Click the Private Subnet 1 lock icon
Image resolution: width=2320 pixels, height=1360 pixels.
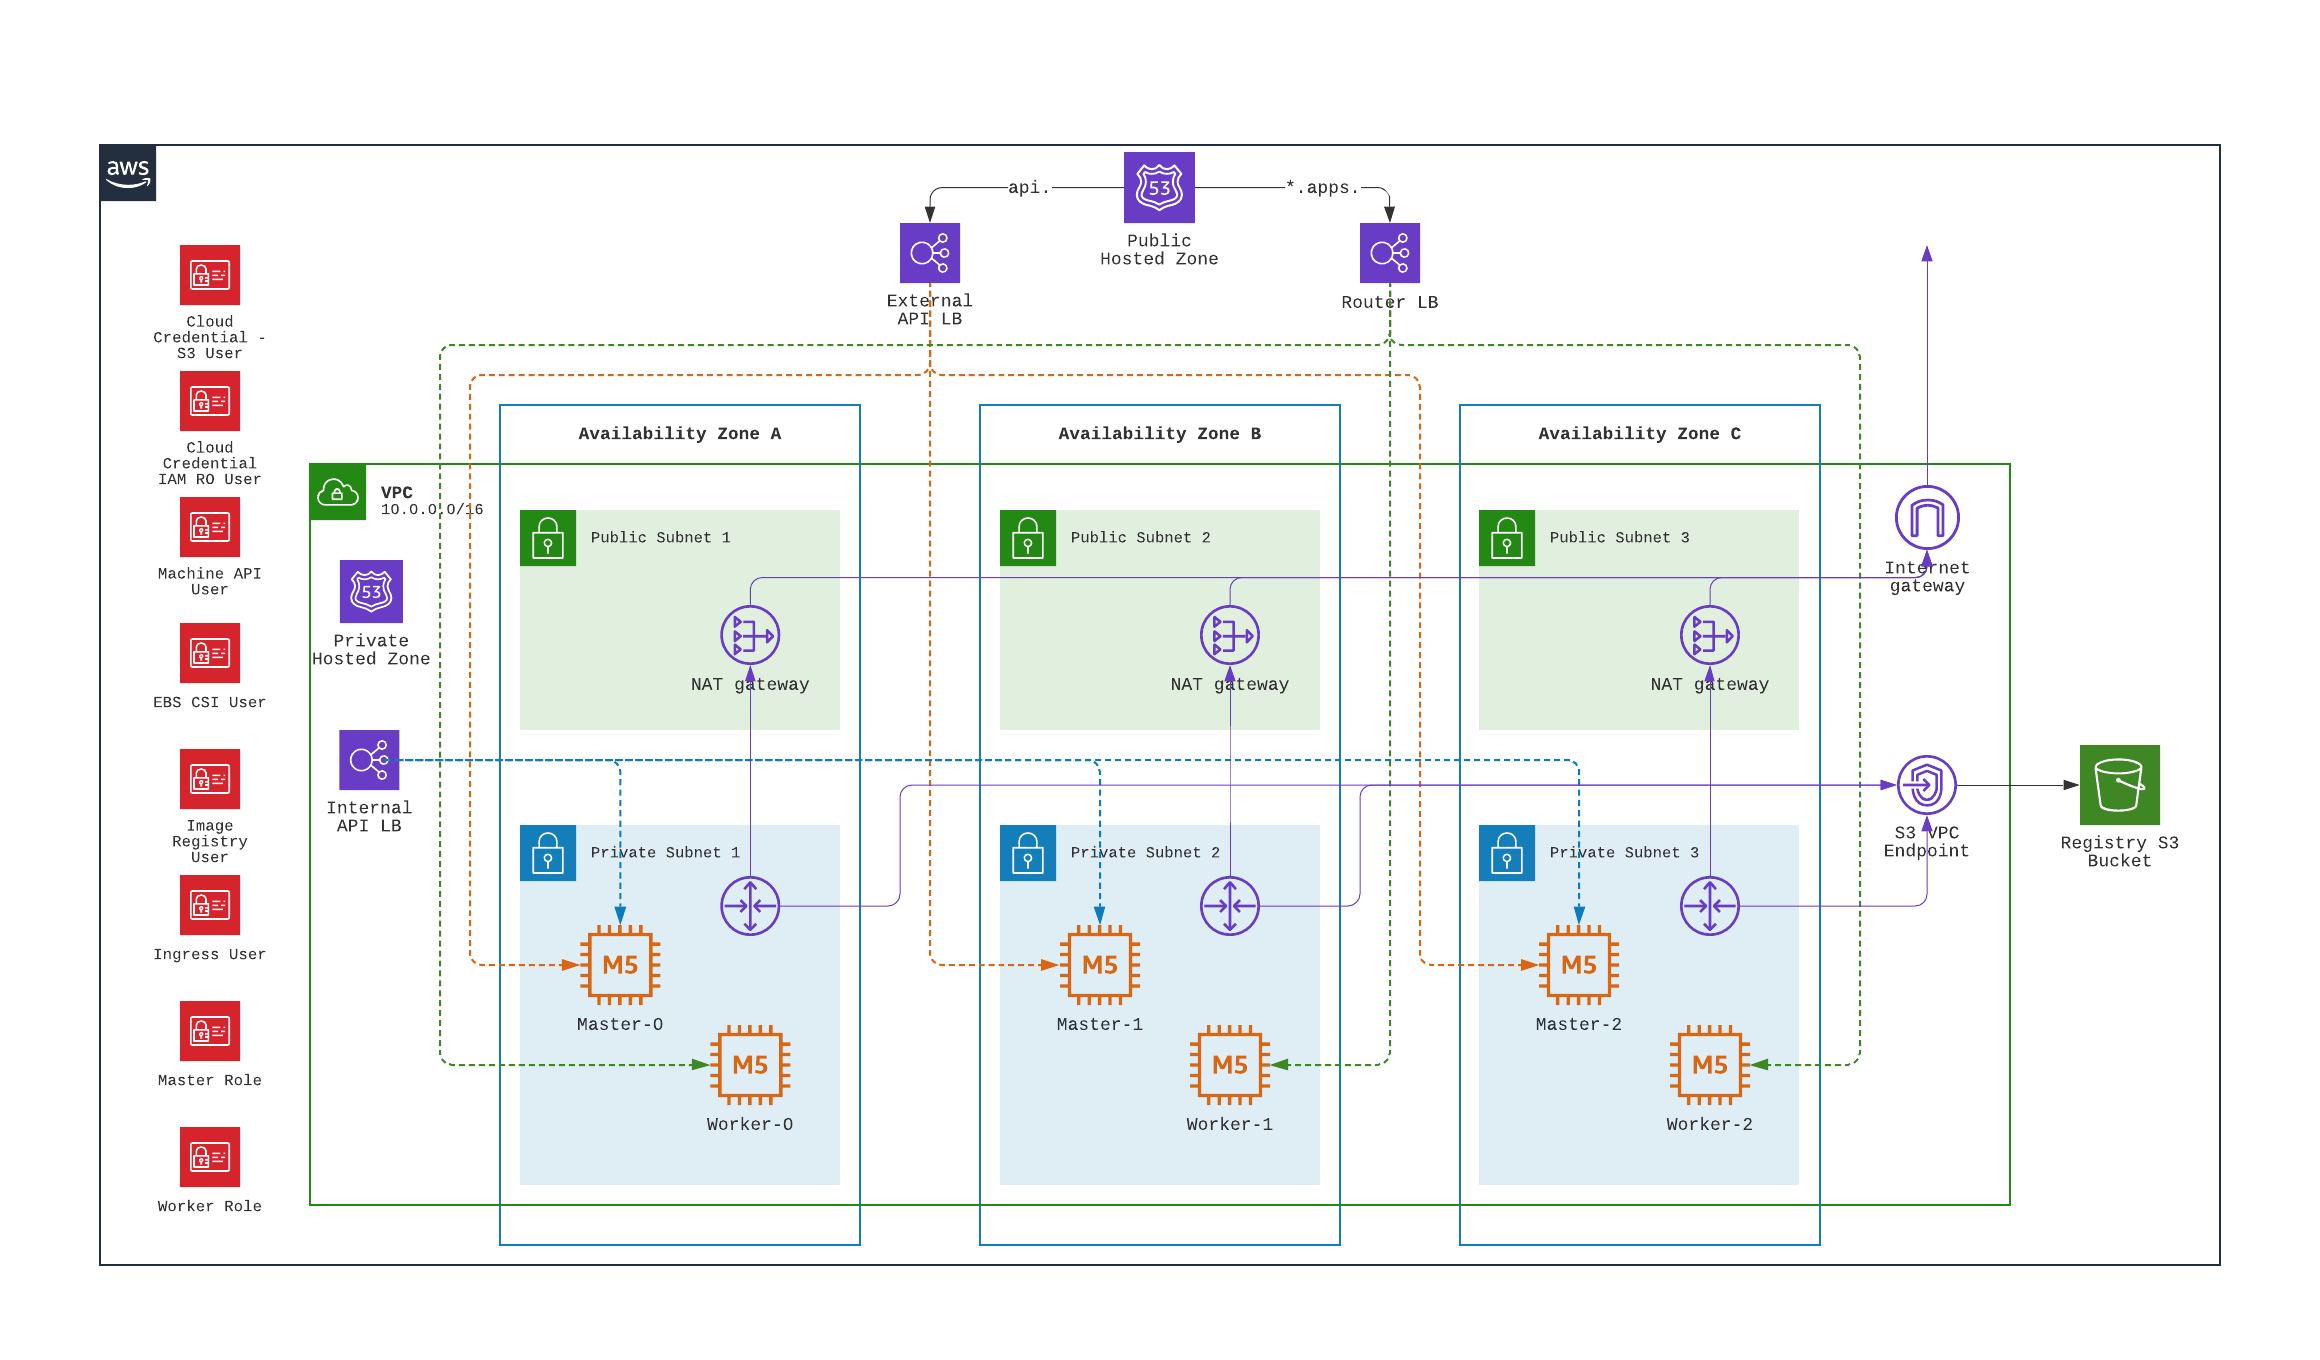[x=548, y=853]
